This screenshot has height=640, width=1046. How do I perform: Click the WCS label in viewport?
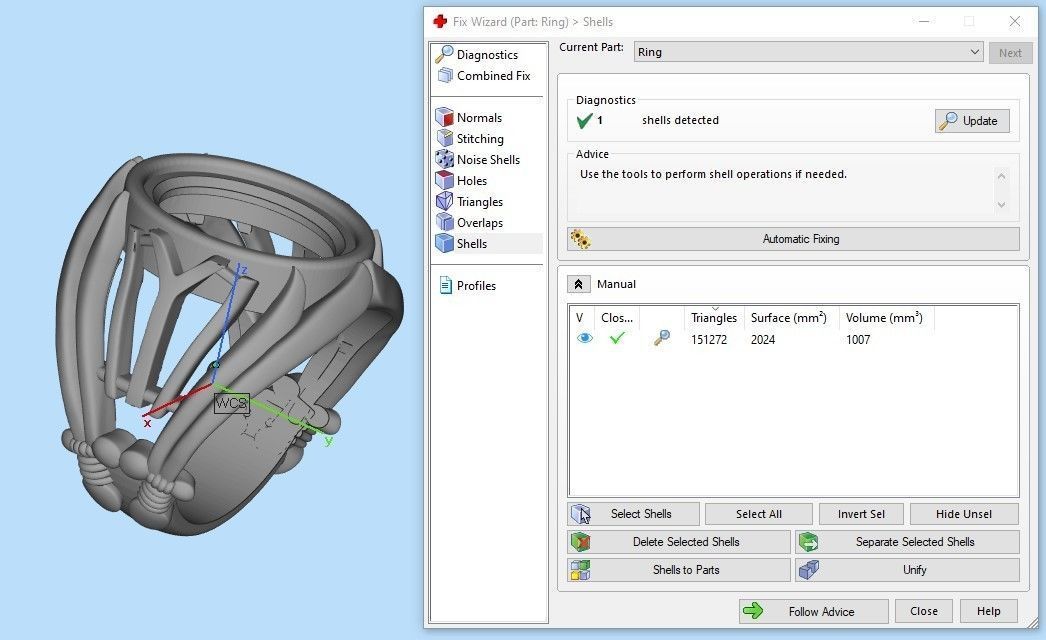231,403
